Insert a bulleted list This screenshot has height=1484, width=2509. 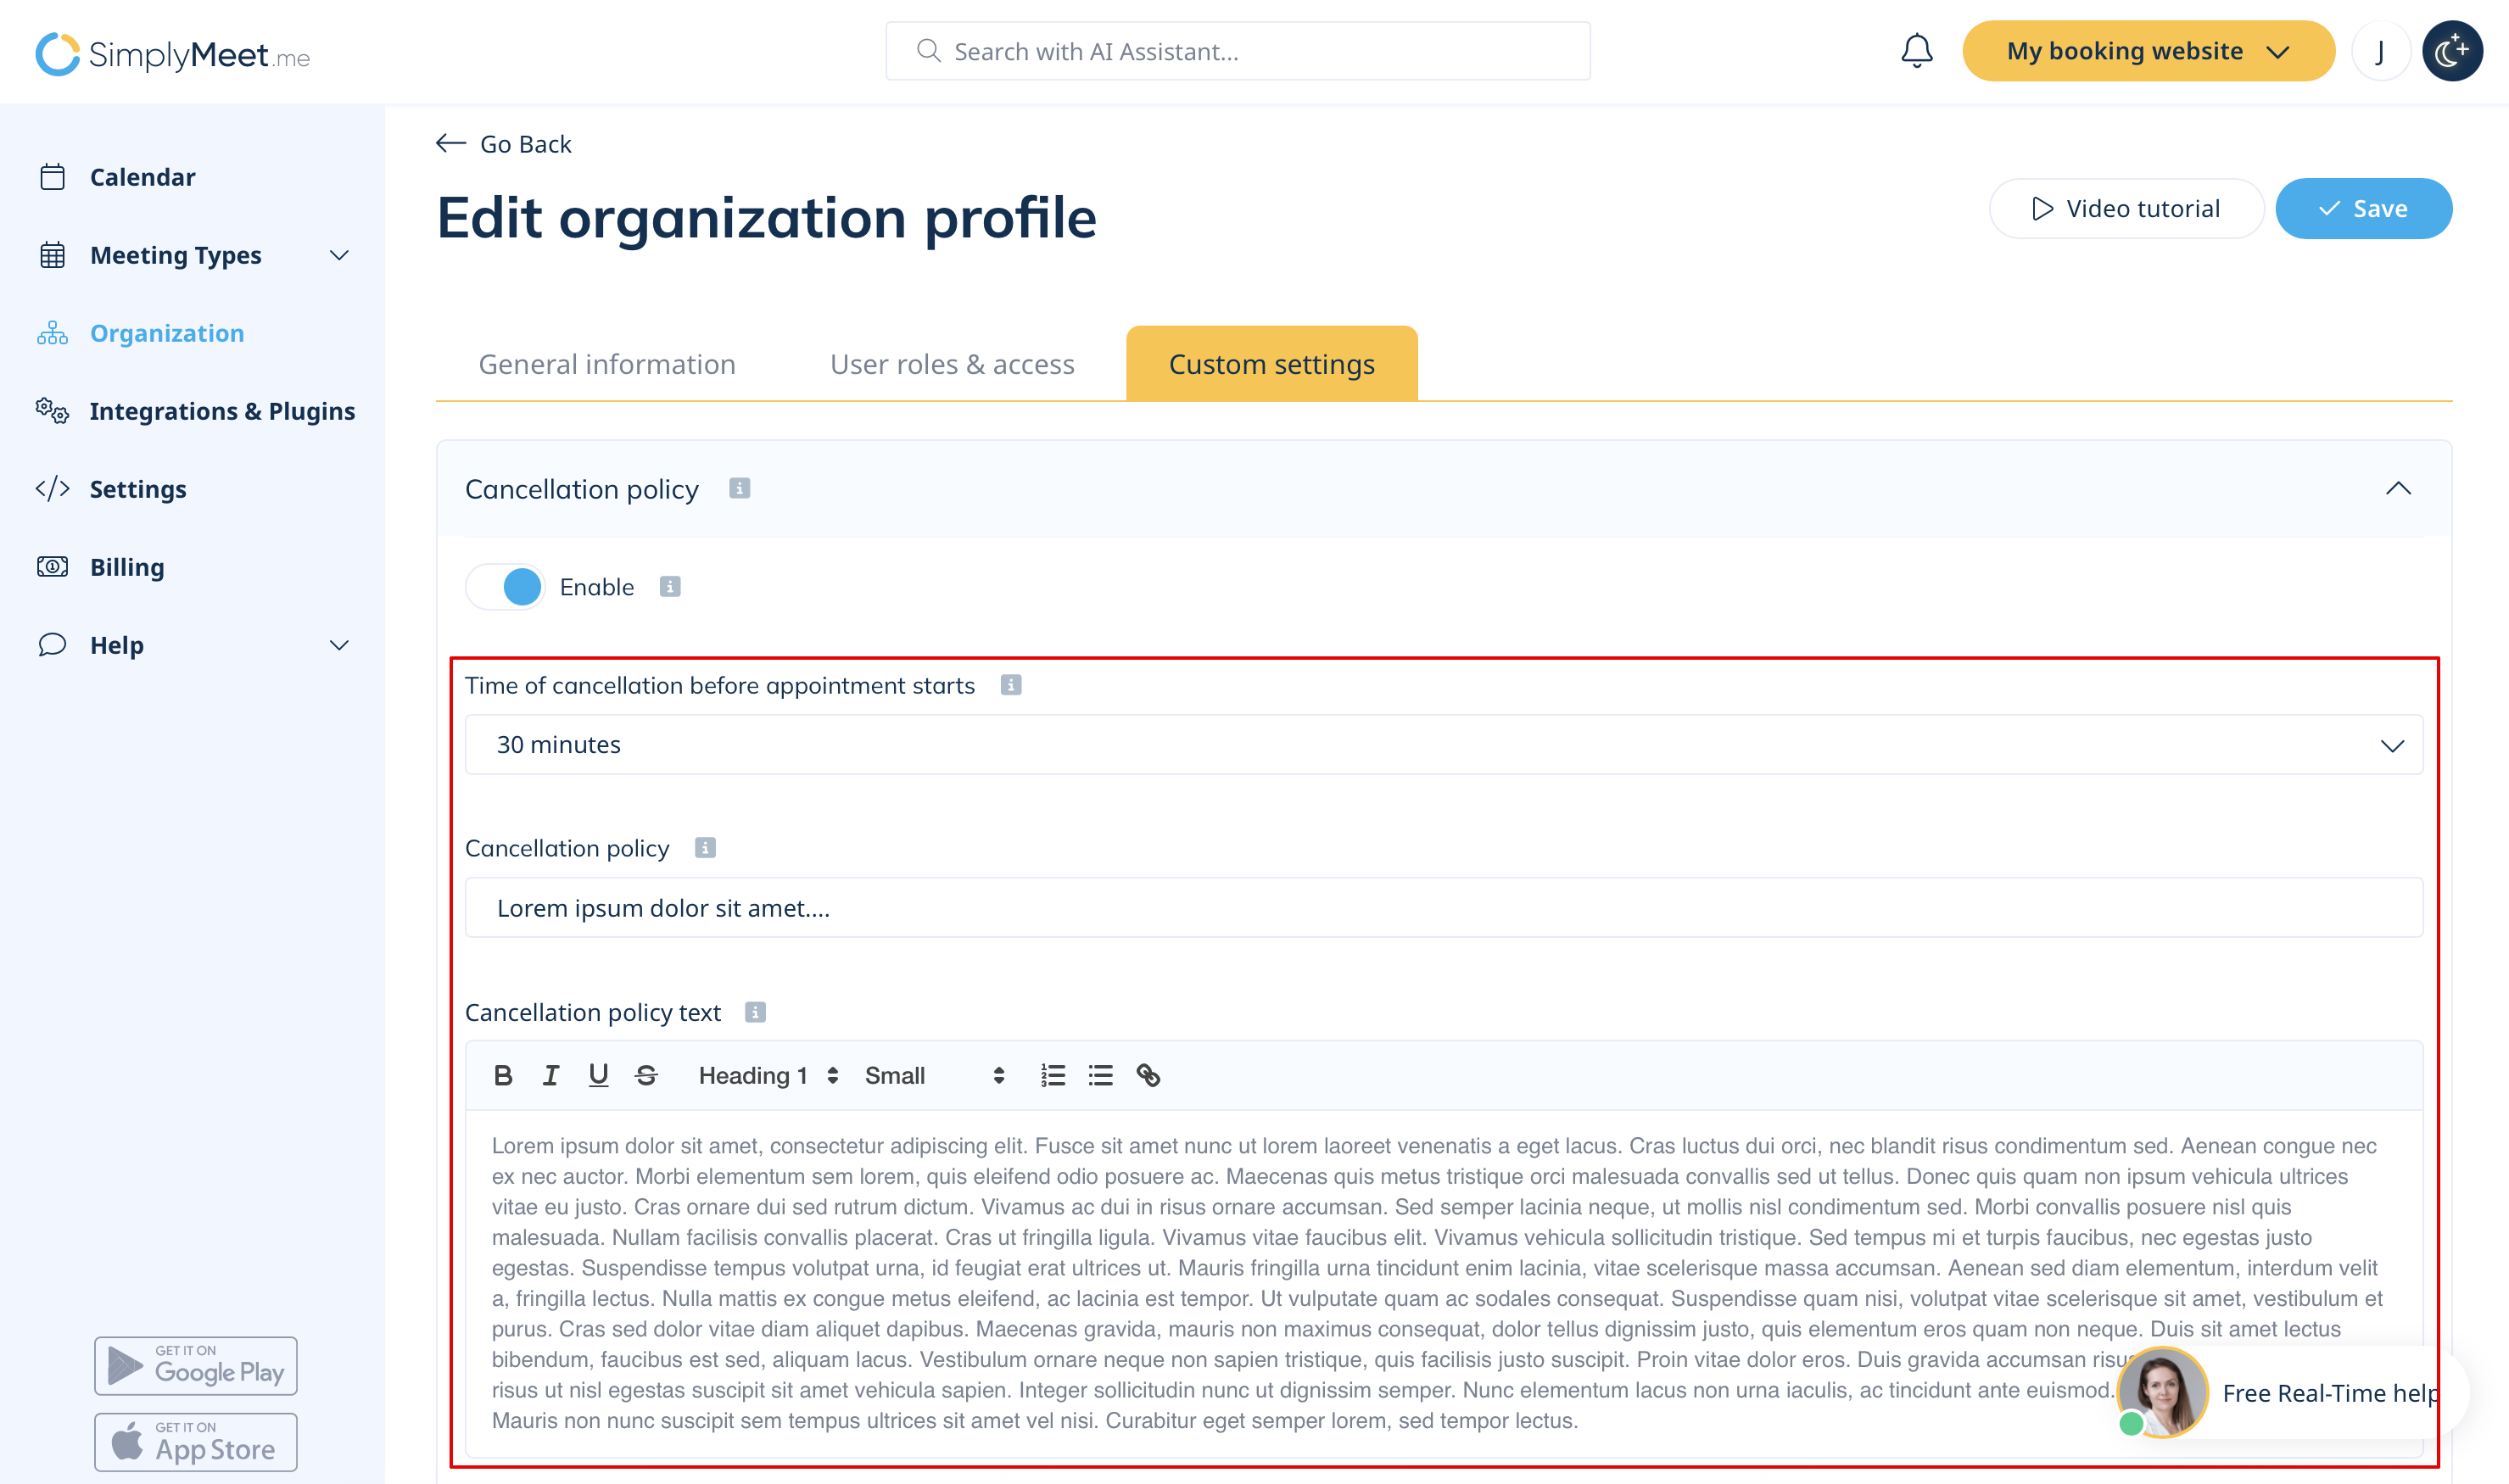(x=1100, y=1075)
